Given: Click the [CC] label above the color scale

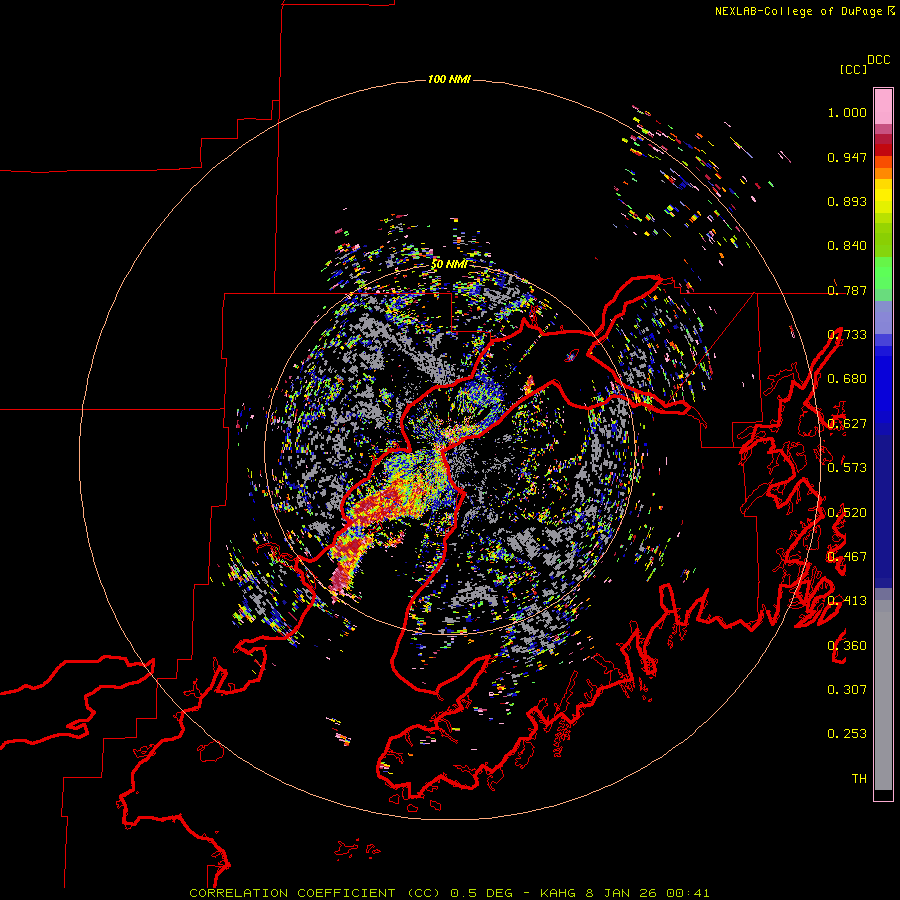Looking at the screenshot, I should pyautogui.click(x=853, y=69).
